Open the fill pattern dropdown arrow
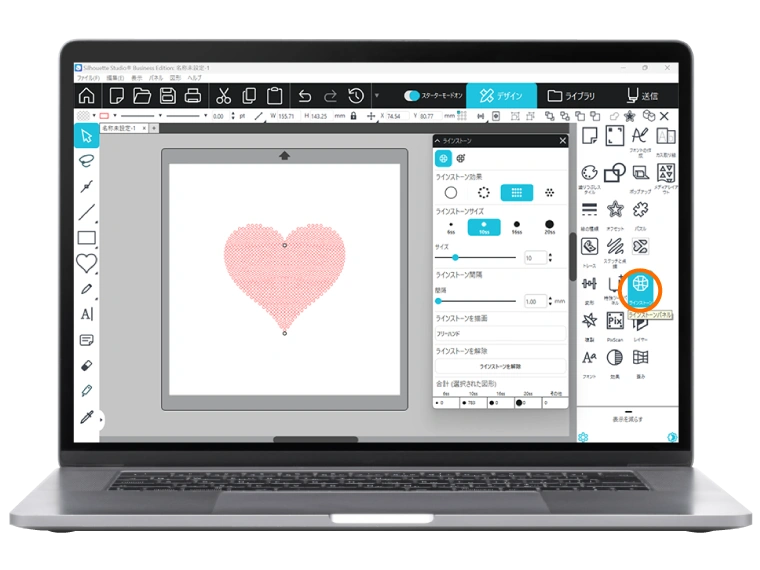This screenshot has height=570, width=760. [x=94, y=116]
